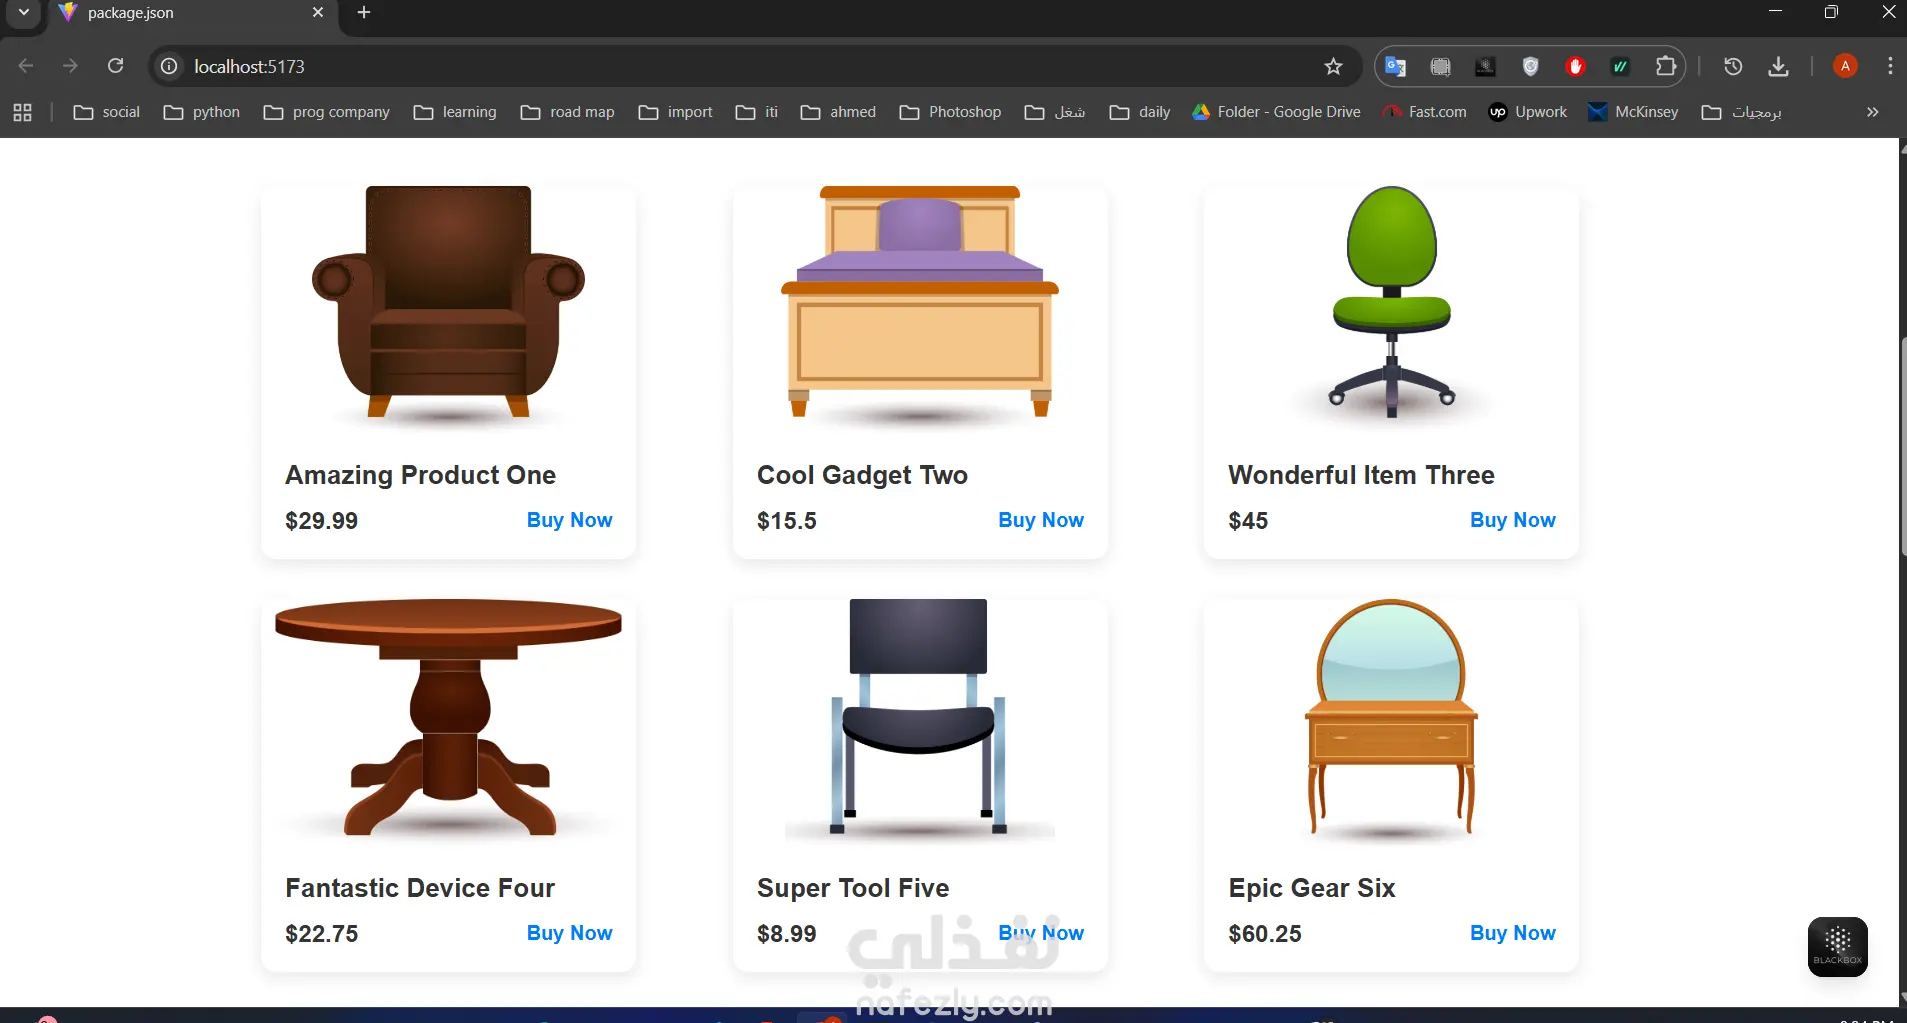Open browser history clock icon
Image resolution: width=1907 pixels, height=1023 pixels.
(1733, 66)
